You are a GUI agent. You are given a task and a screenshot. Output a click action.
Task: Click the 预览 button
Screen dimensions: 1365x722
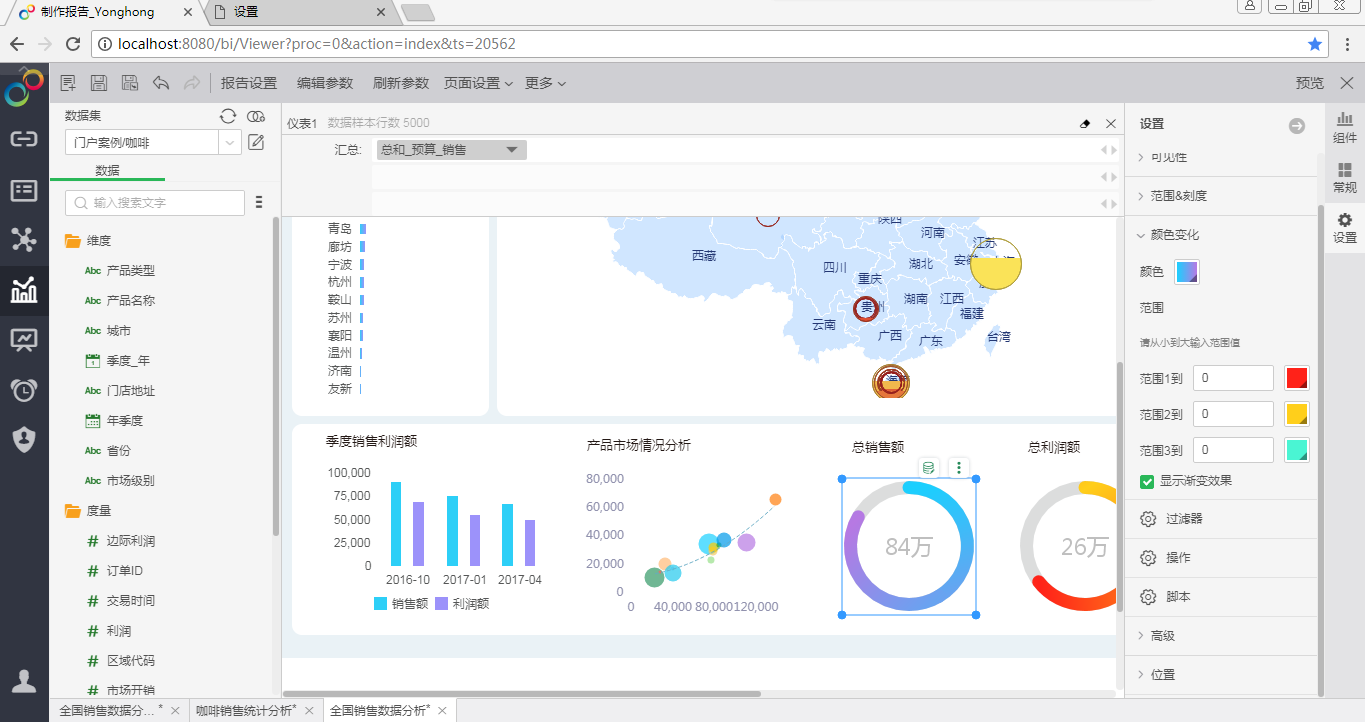pyautogui.click(x=1309, y=83)
